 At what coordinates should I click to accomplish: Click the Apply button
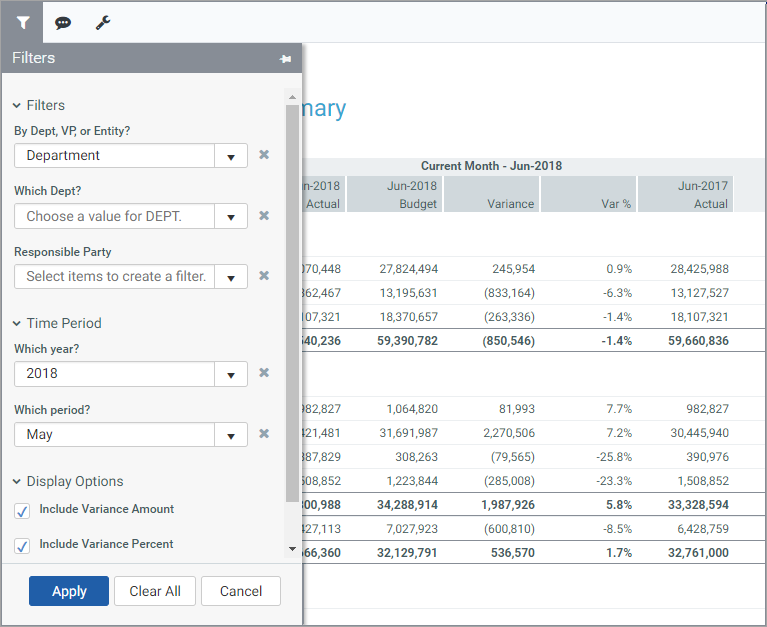[x=69, y=591]
